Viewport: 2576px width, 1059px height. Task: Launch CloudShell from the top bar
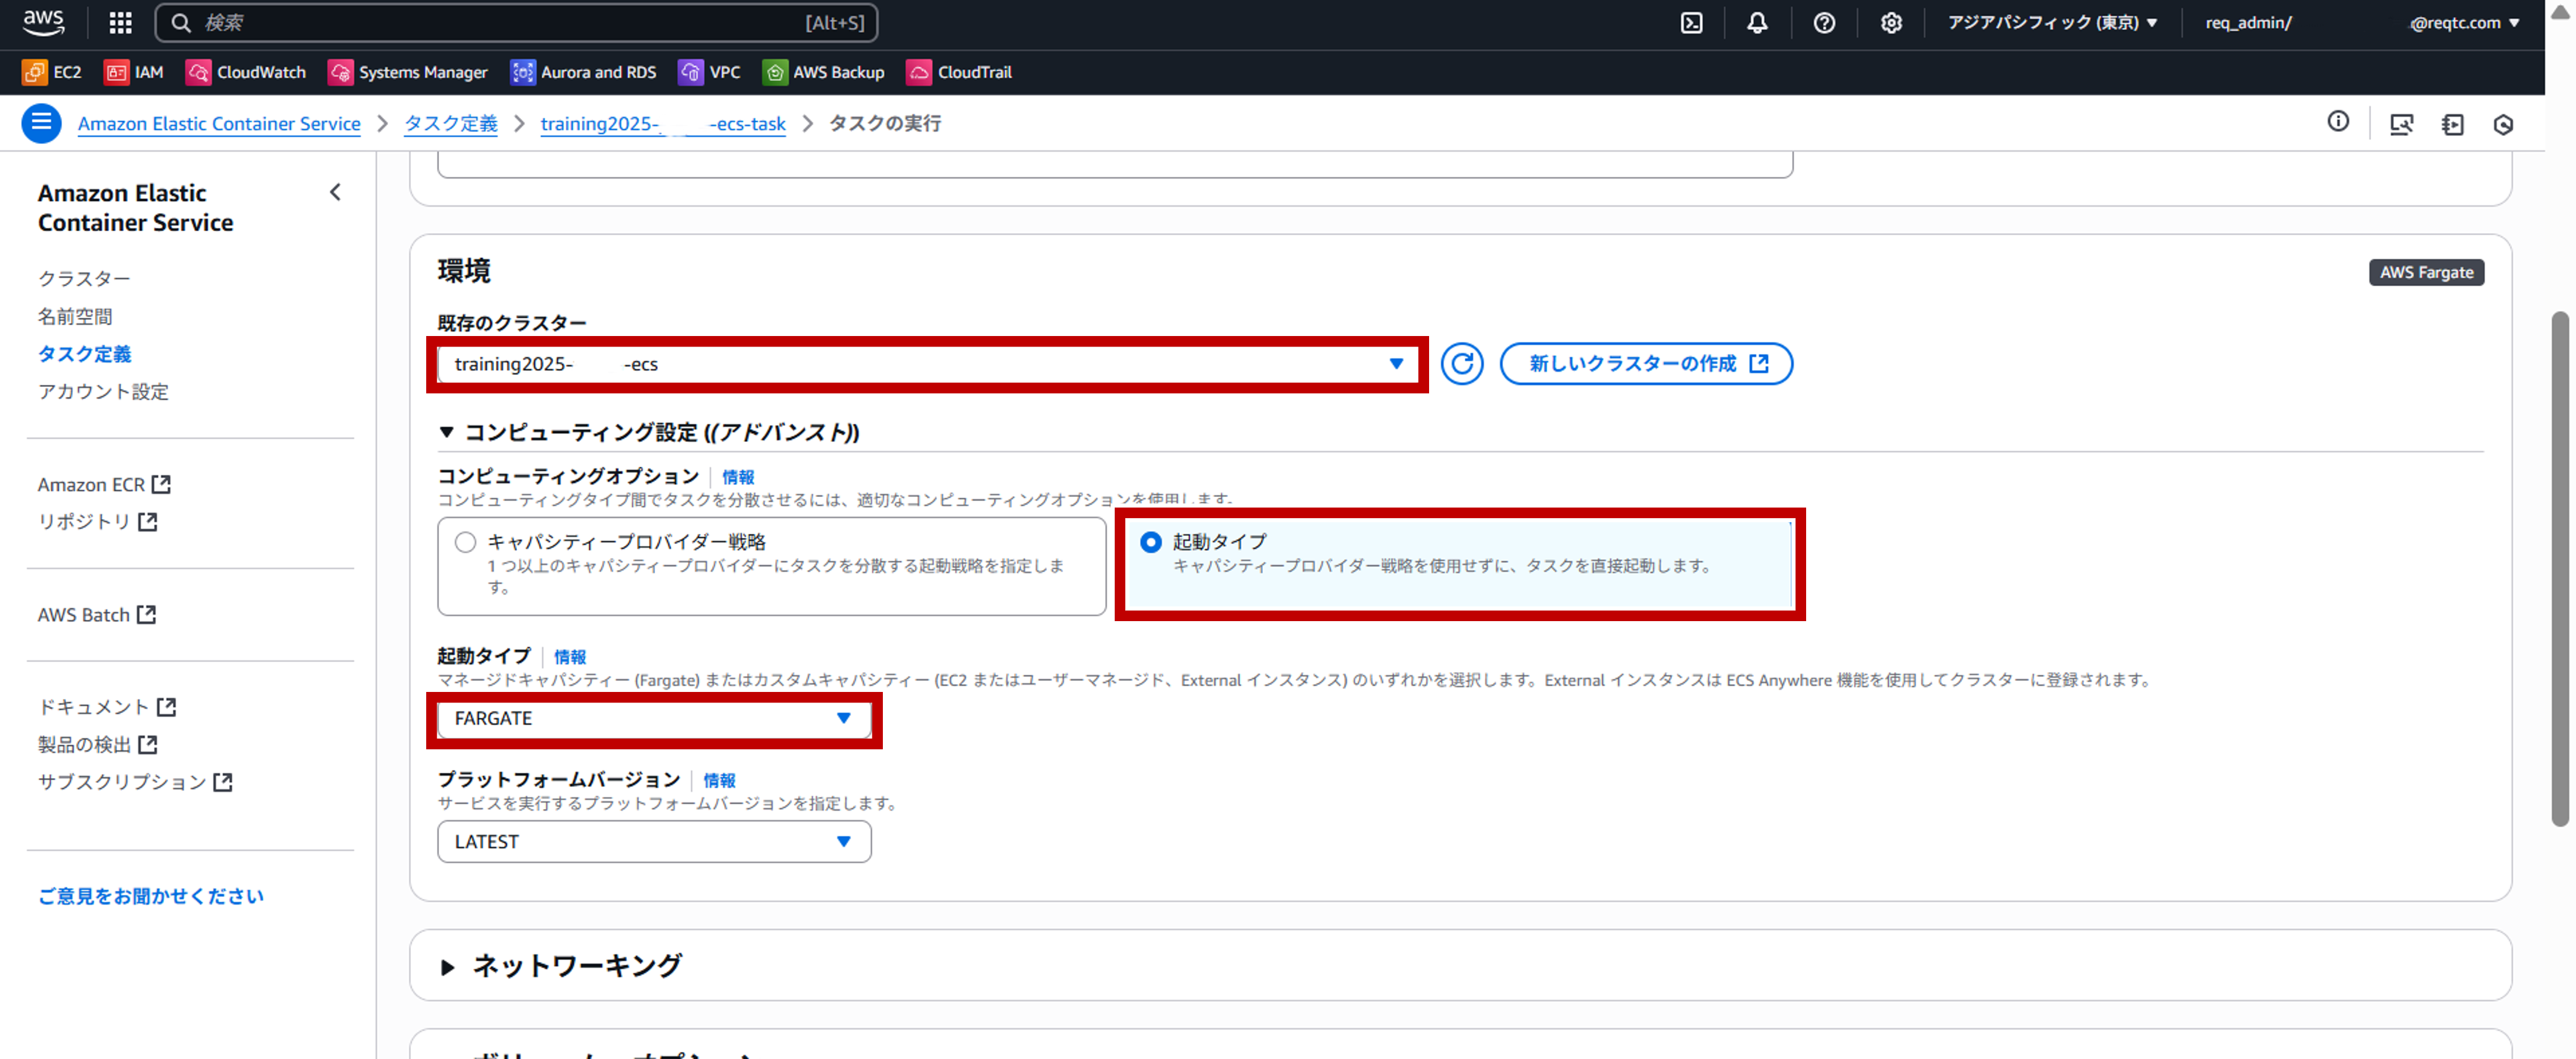1691,22
